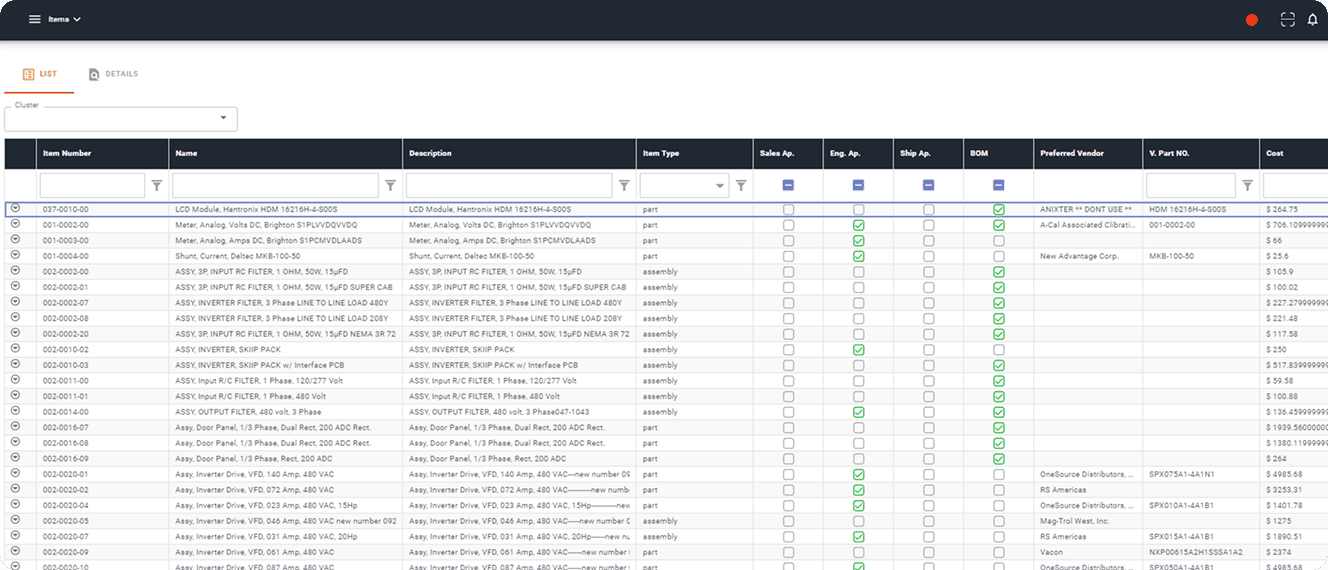Open the Cluster dropdown
This screenshot has height=570, width=1328.
(121, 119)
